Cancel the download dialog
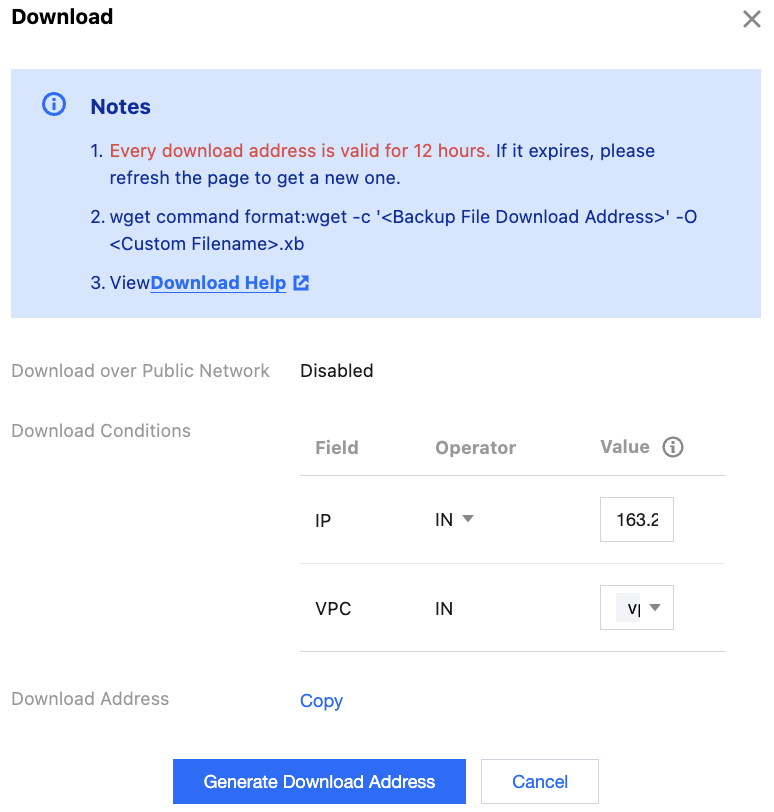774x812 pixels. (540, 782)
